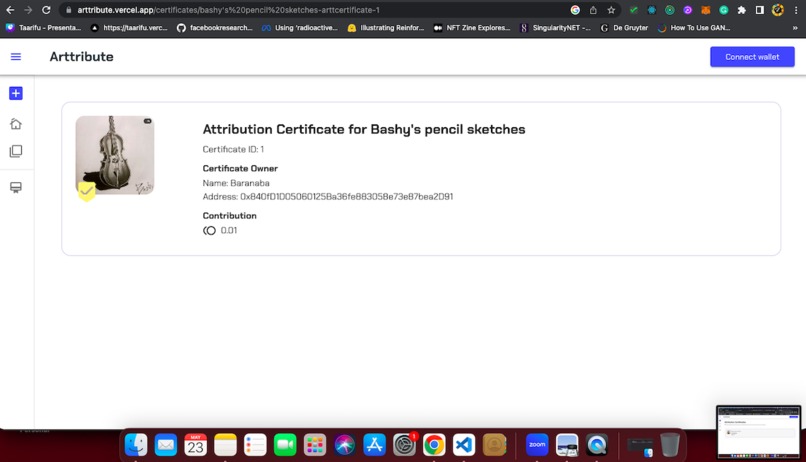Launch Visual Studio Code from the dock
806x462 pixels.
pos(464,445)
